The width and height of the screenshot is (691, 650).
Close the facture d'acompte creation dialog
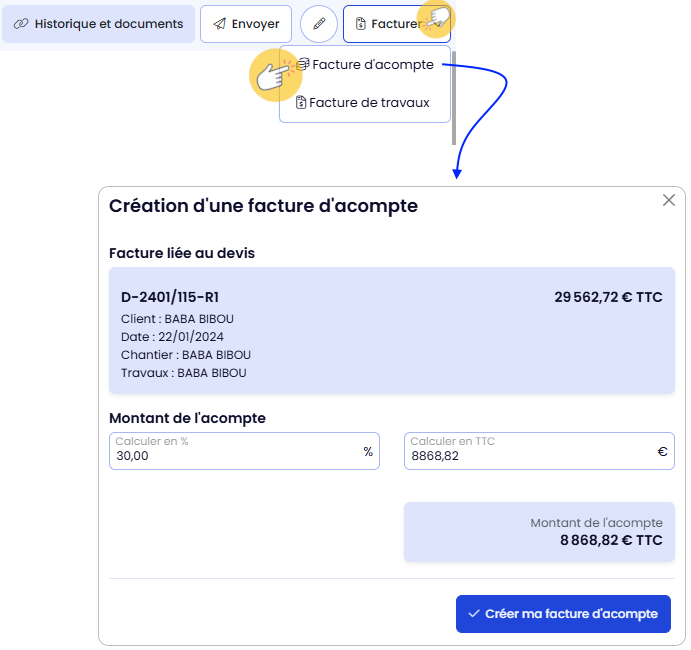[x=669, y=200]
